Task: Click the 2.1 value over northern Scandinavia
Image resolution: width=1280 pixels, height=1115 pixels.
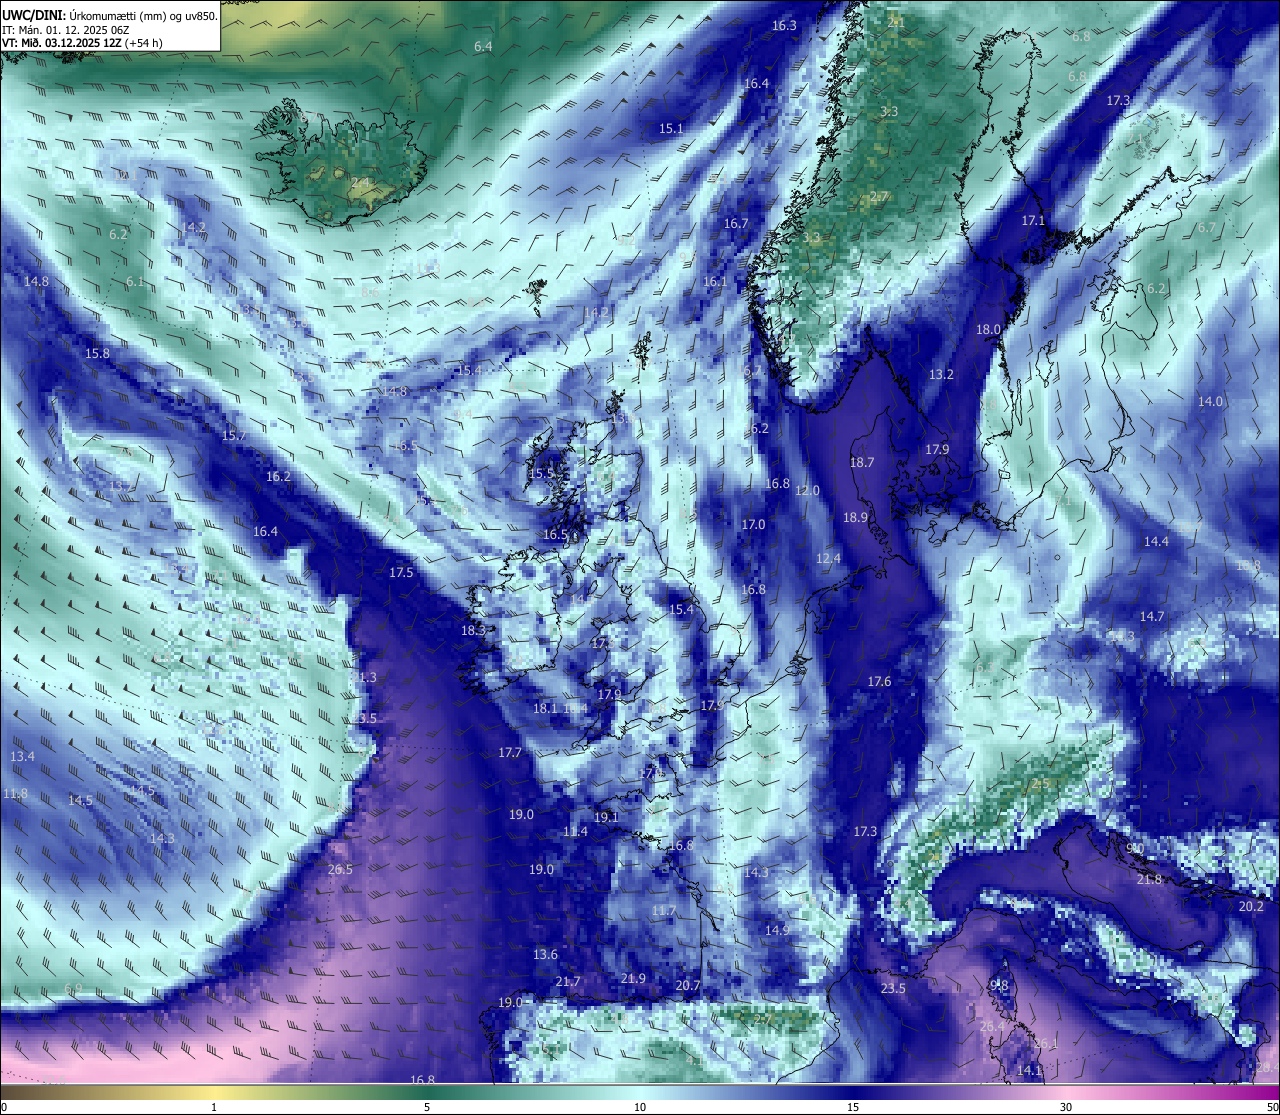Action: 896,22
